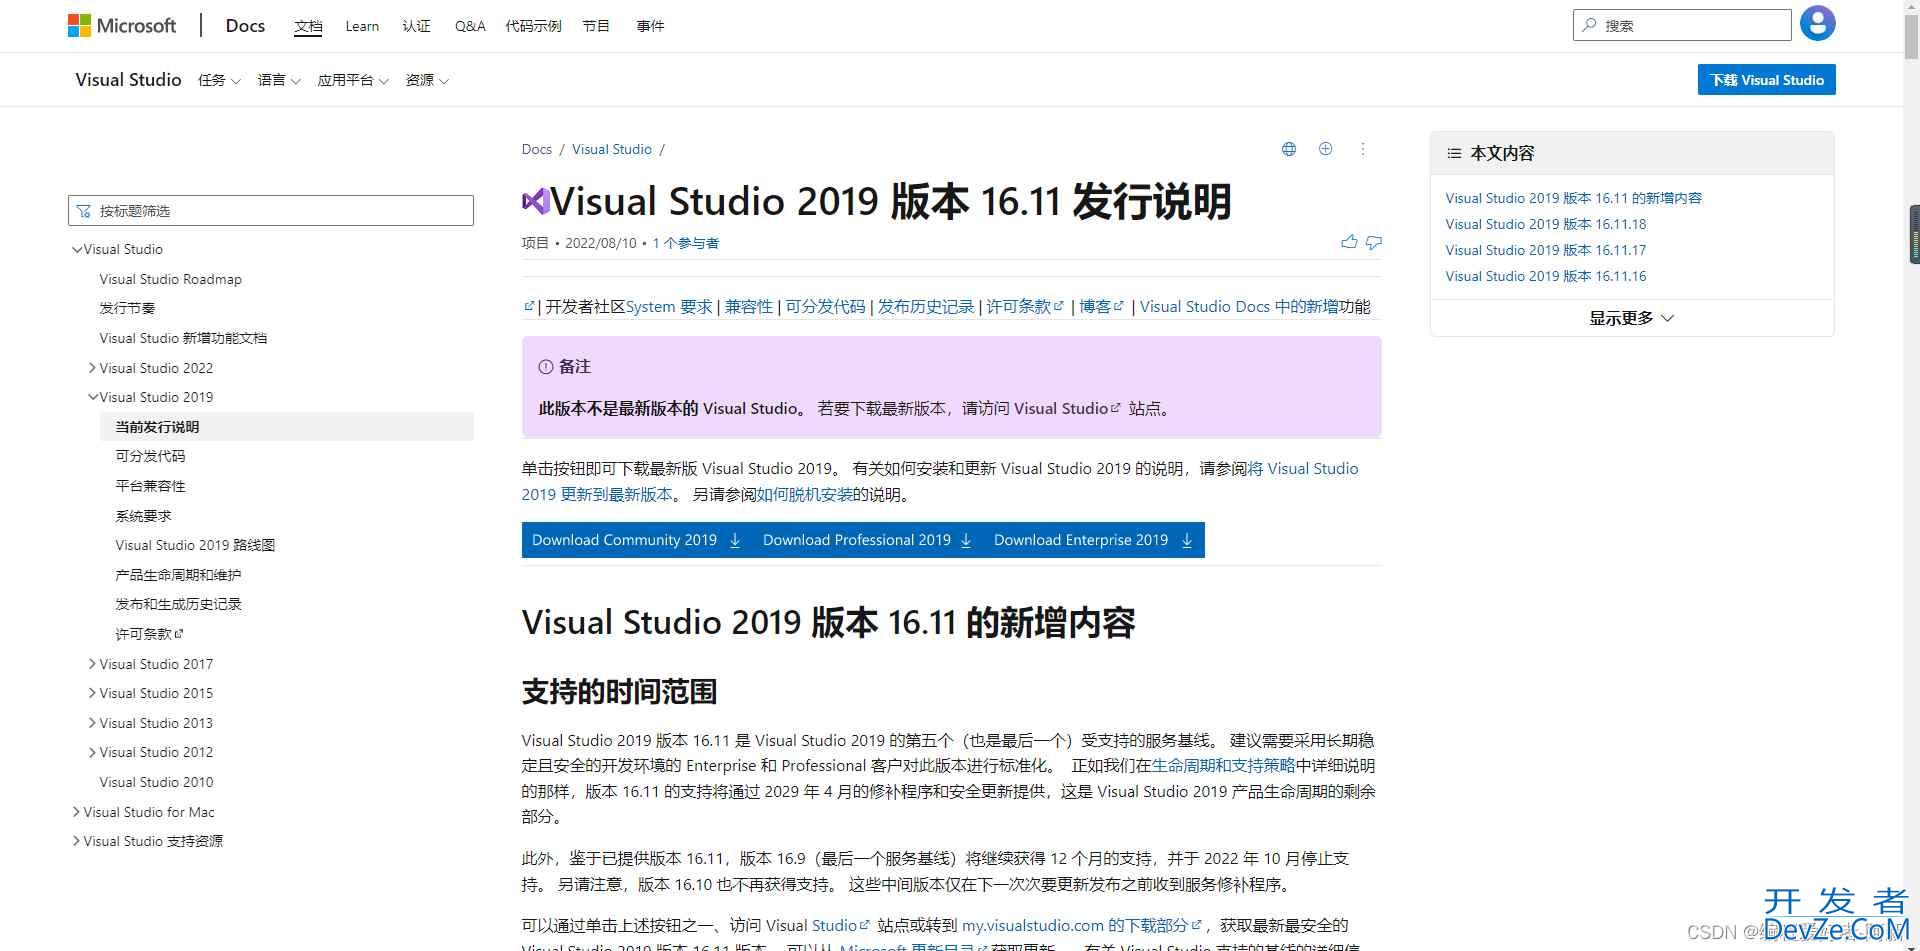Click the 下载 Visual Studio button
The height and width of the screenshot is (951, 1920).
[1766, 80]
